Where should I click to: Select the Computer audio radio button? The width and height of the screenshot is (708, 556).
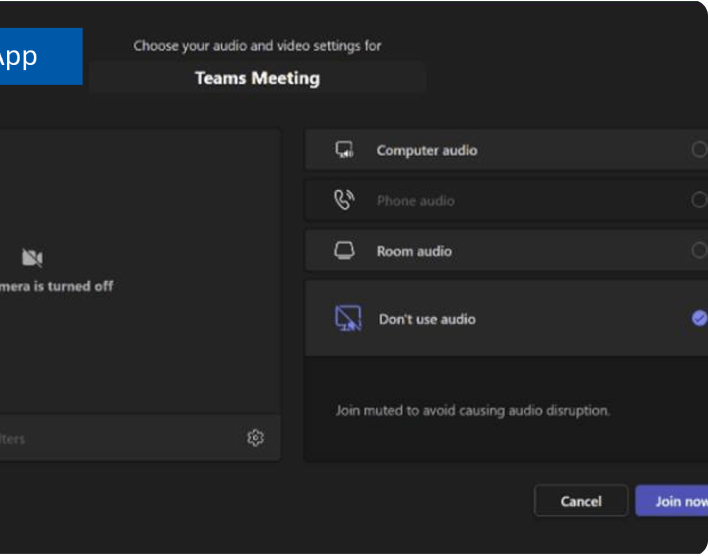(x=699, y=150)
